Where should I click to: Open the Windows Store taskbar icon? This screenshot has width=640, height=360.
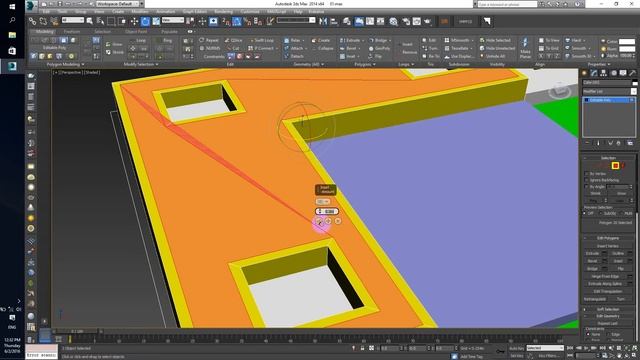click(12, 51)
